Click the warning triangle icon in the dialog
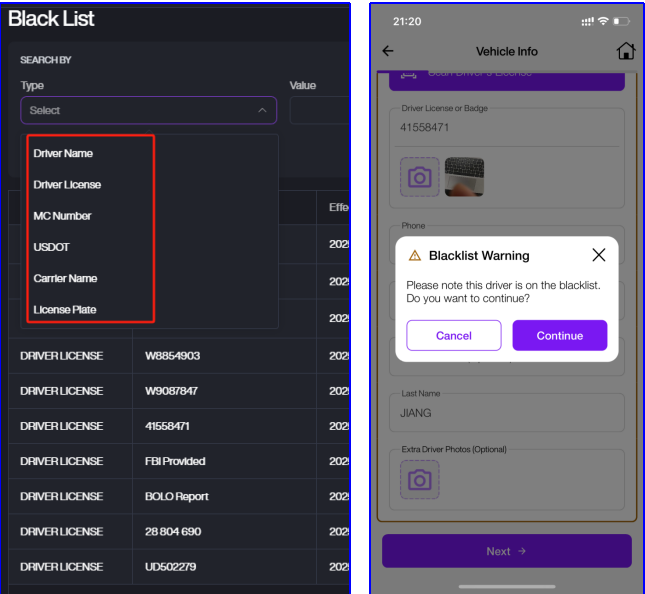Screen dimensions: 645x594 pyautogui.click(x=414, y=256)
